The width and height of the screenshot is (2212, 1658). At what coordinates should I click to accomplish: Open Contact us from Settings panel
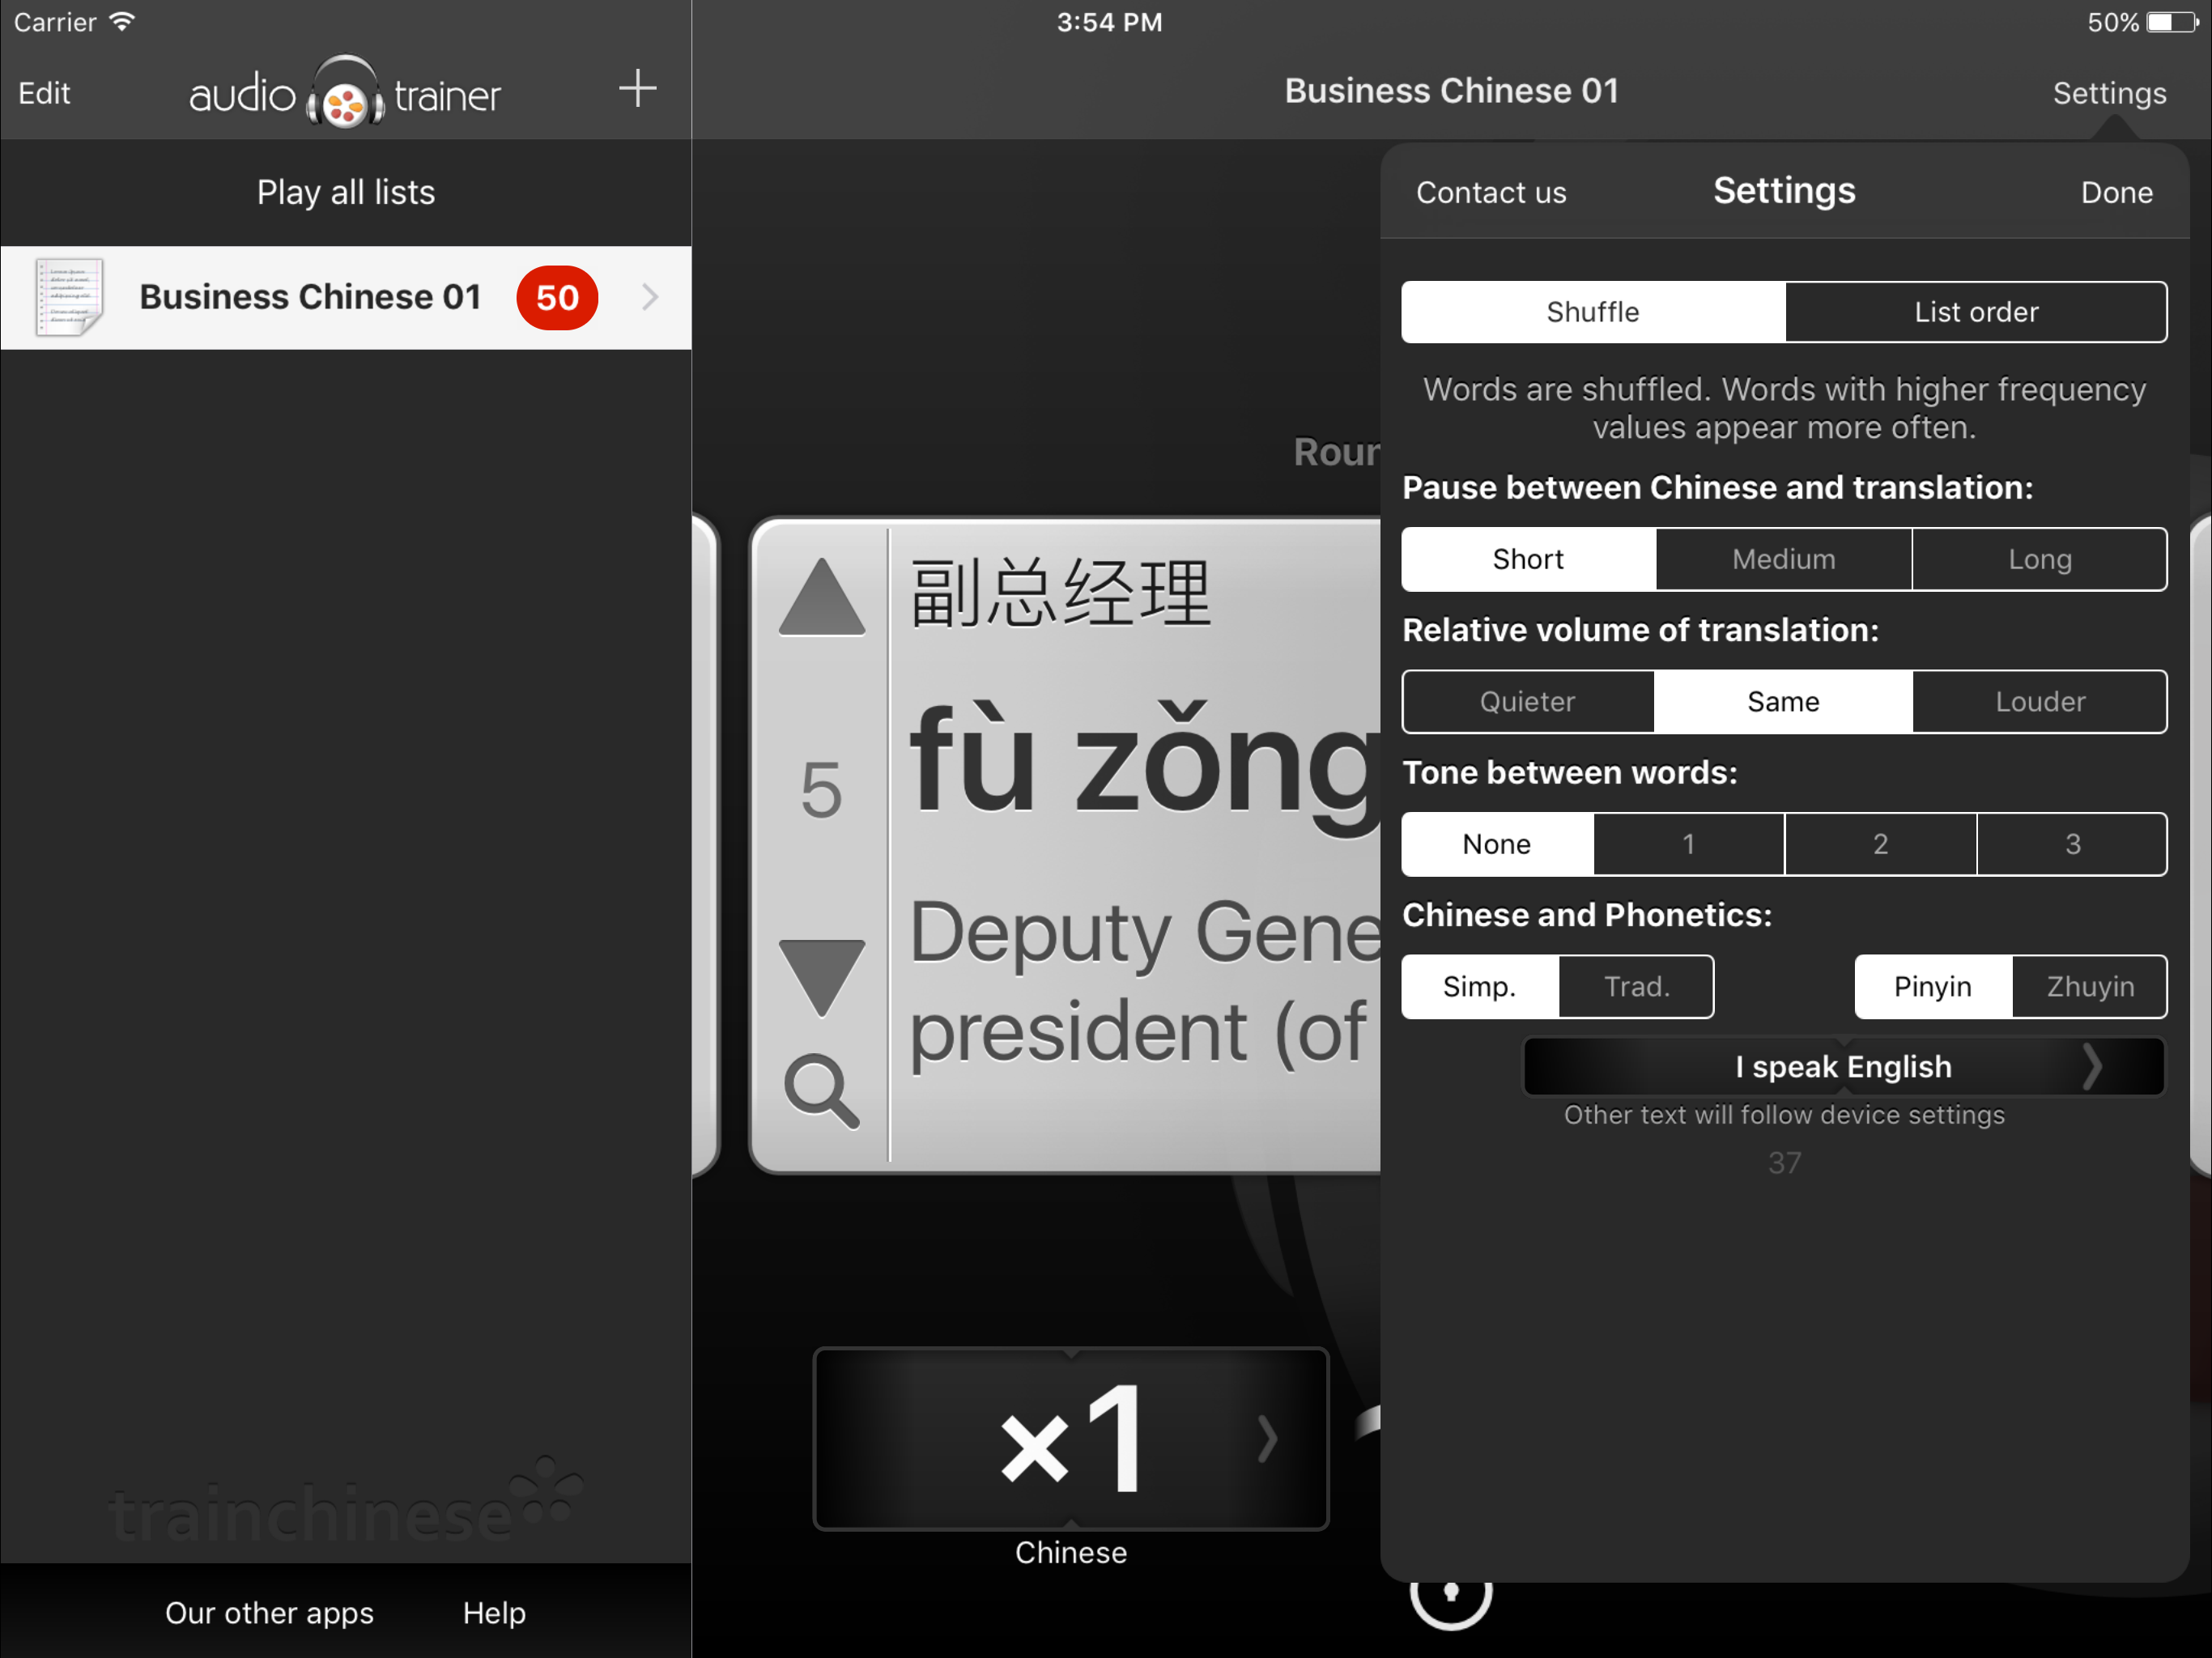point(1491,192)
